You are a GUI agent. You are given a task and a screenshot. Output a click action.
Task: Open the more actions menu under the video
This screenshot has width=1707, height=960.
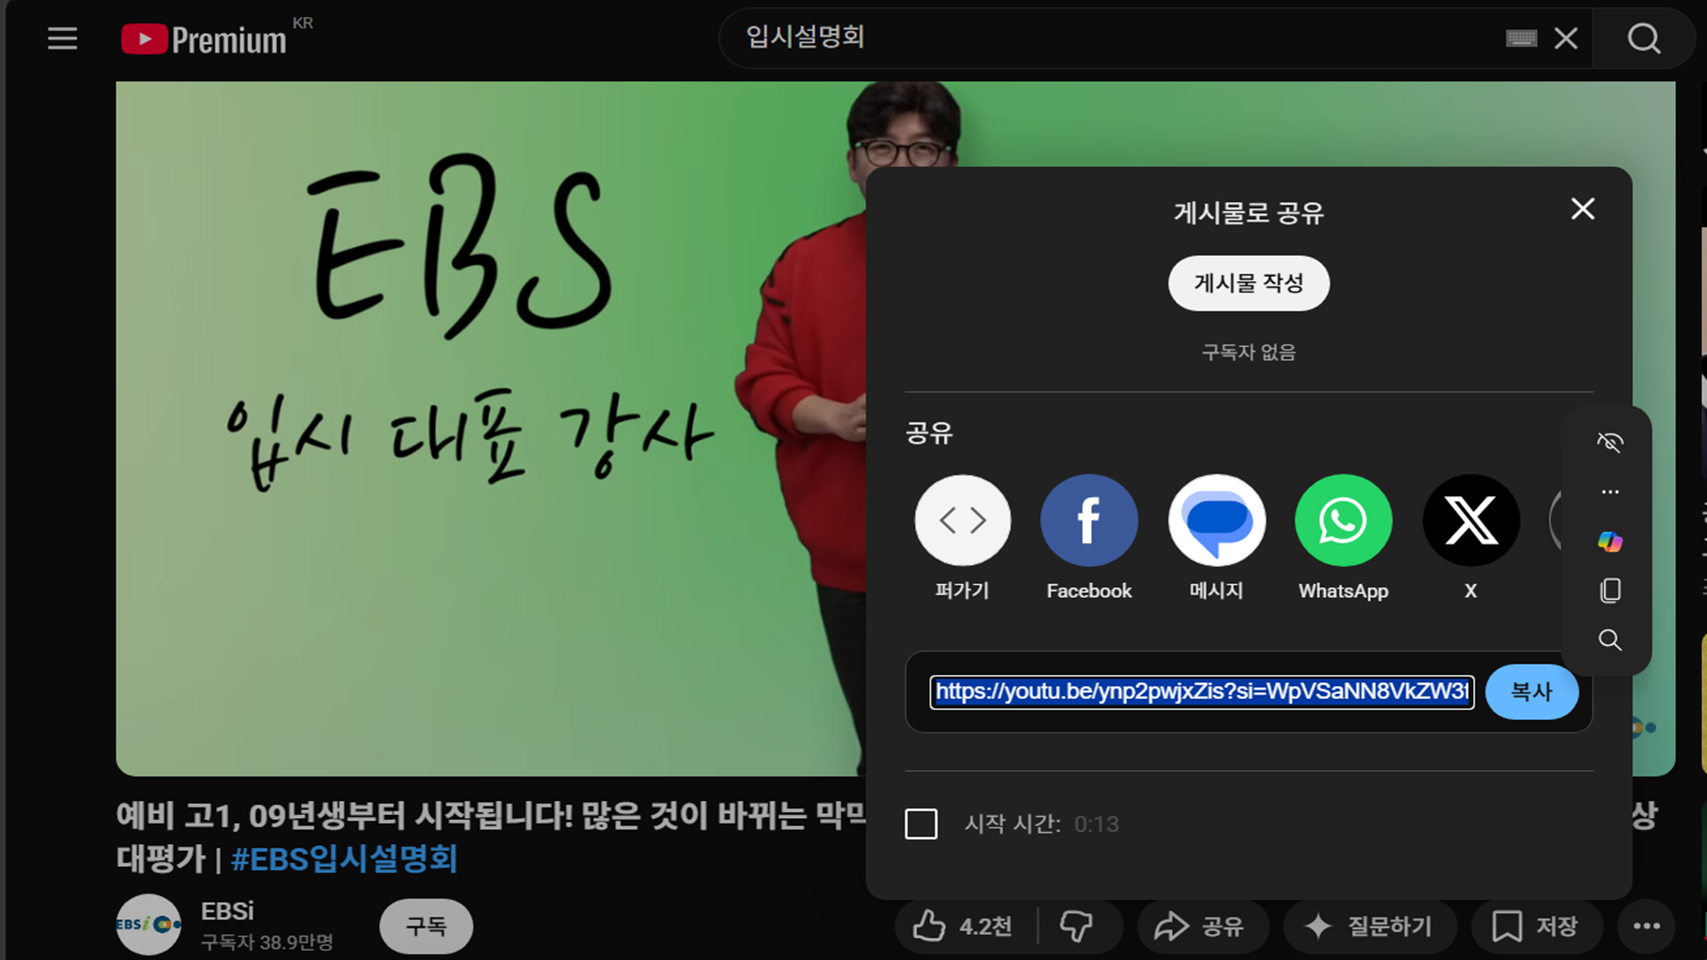(1646, 927)
